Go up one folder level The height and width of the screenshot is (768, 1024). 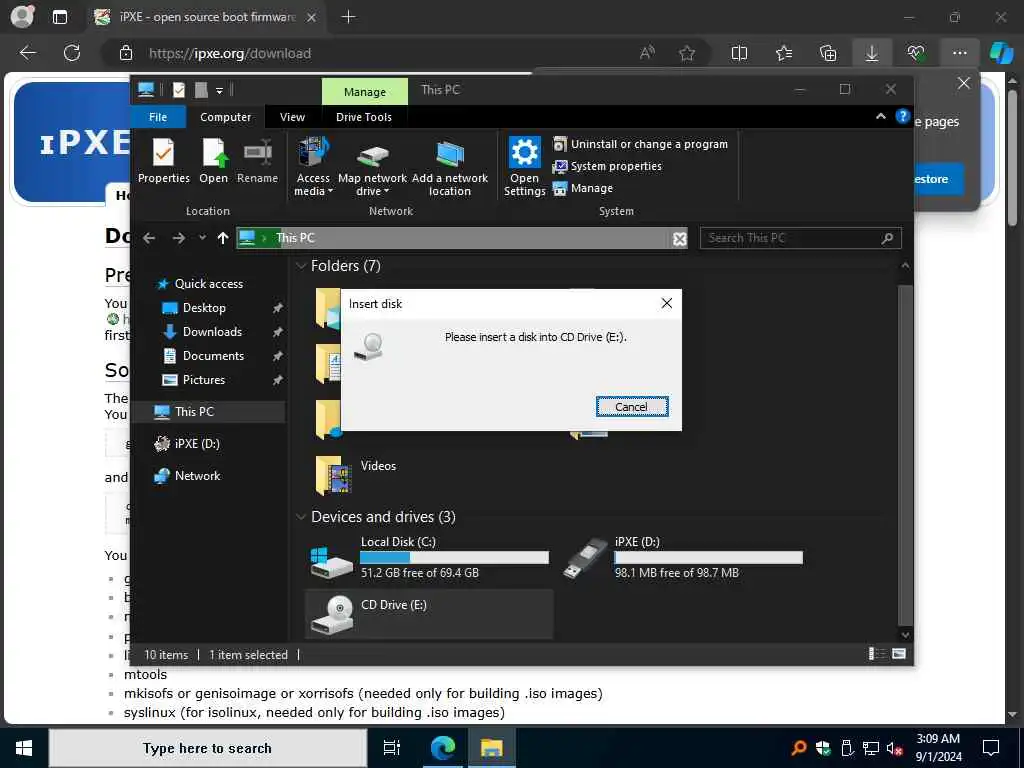coord(223,238)
